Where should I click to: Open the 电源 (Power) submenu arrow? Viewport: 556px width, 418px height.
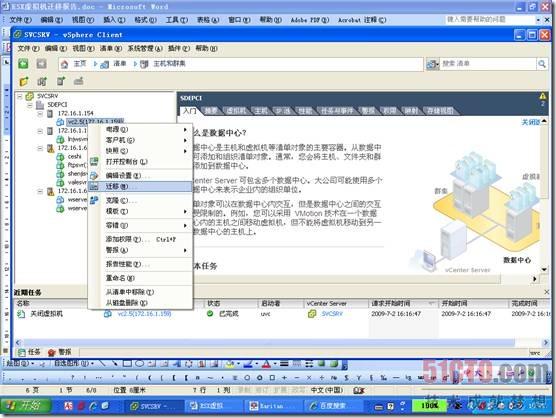pyautogui.click(x=185, y=130)
